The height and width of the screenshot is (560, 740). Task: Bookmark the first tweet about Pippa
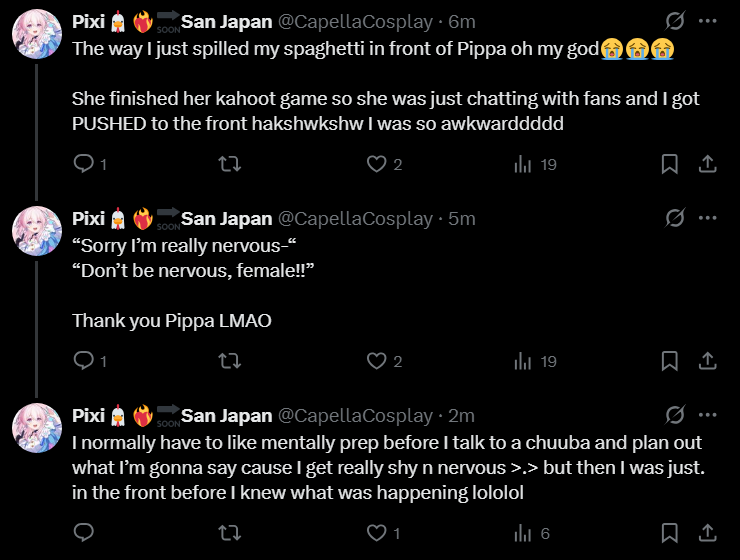click(670, 164)
